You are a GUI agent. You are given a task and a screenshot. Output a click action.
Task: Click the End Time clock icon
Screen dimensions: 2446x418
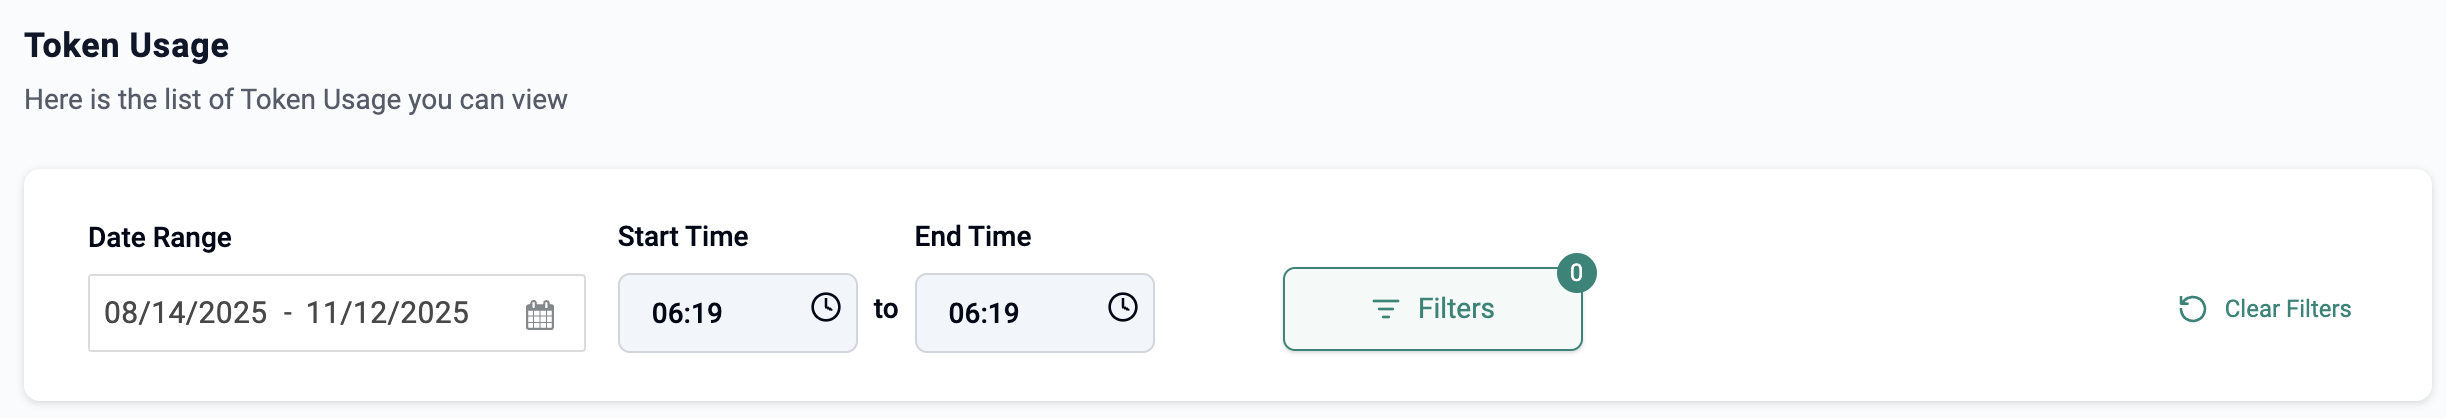(x=1122, y=307)
